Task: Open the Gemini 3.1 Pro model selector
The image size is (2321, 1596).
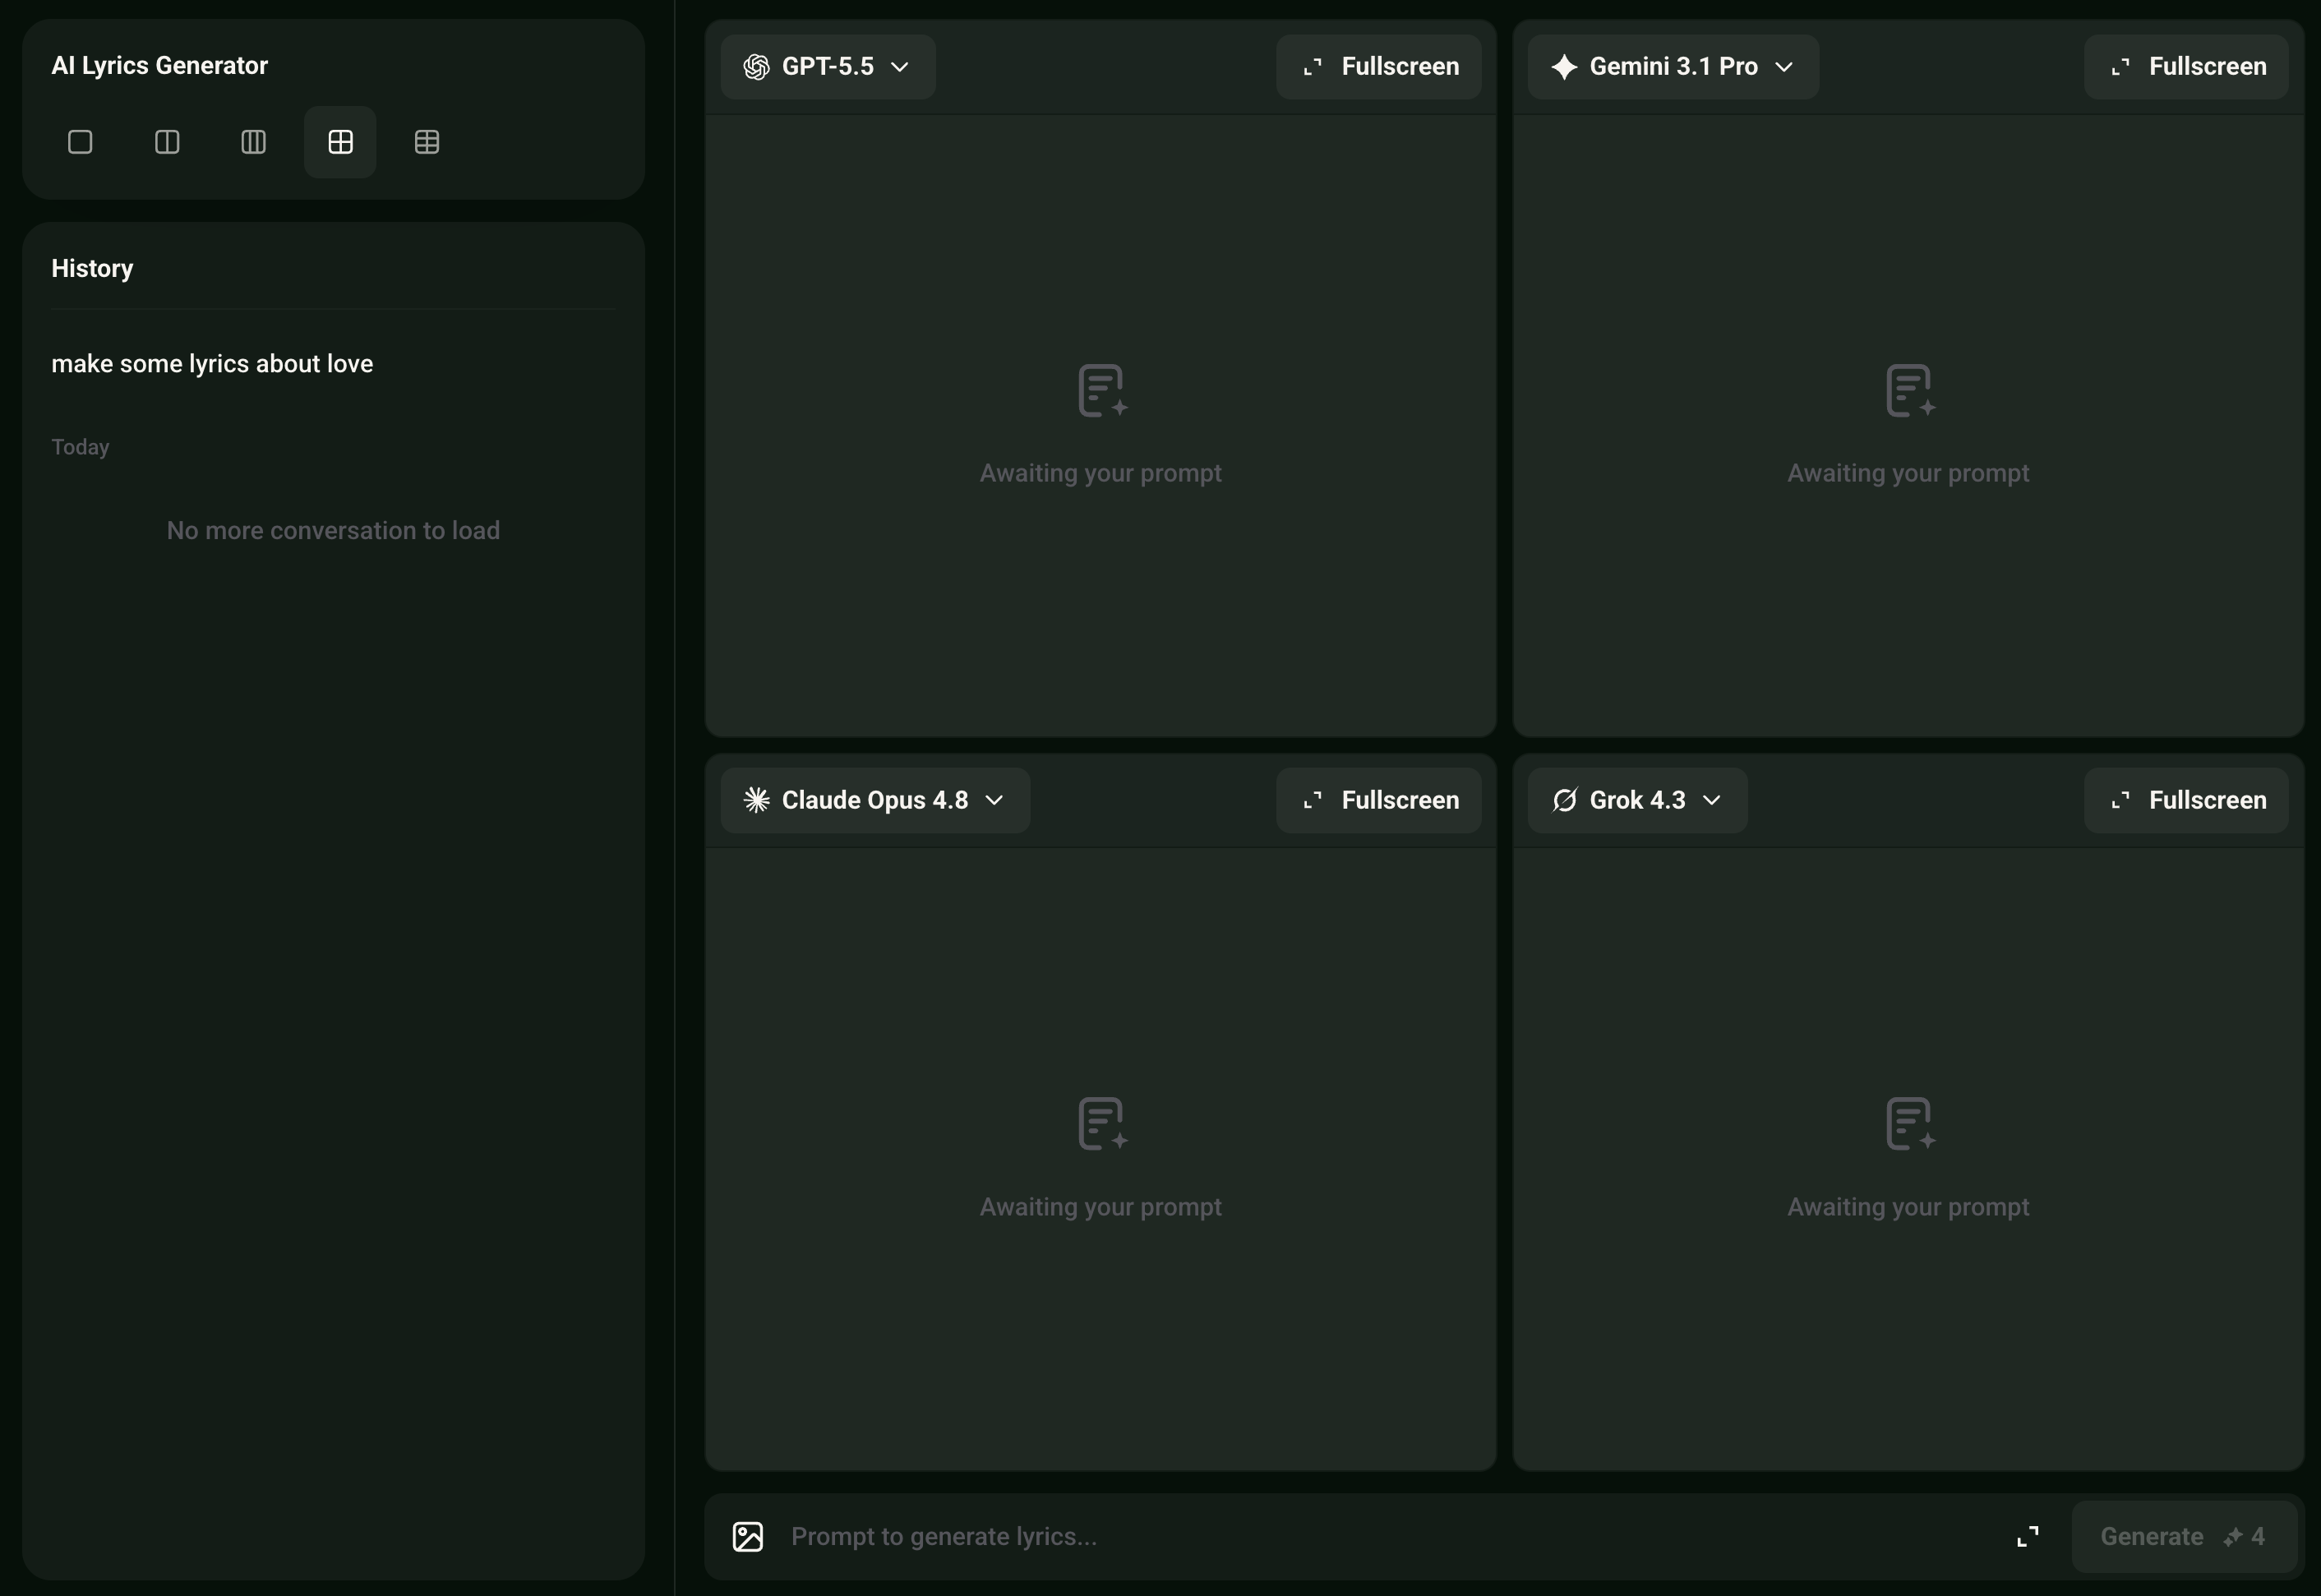Action: point(1673,67)
